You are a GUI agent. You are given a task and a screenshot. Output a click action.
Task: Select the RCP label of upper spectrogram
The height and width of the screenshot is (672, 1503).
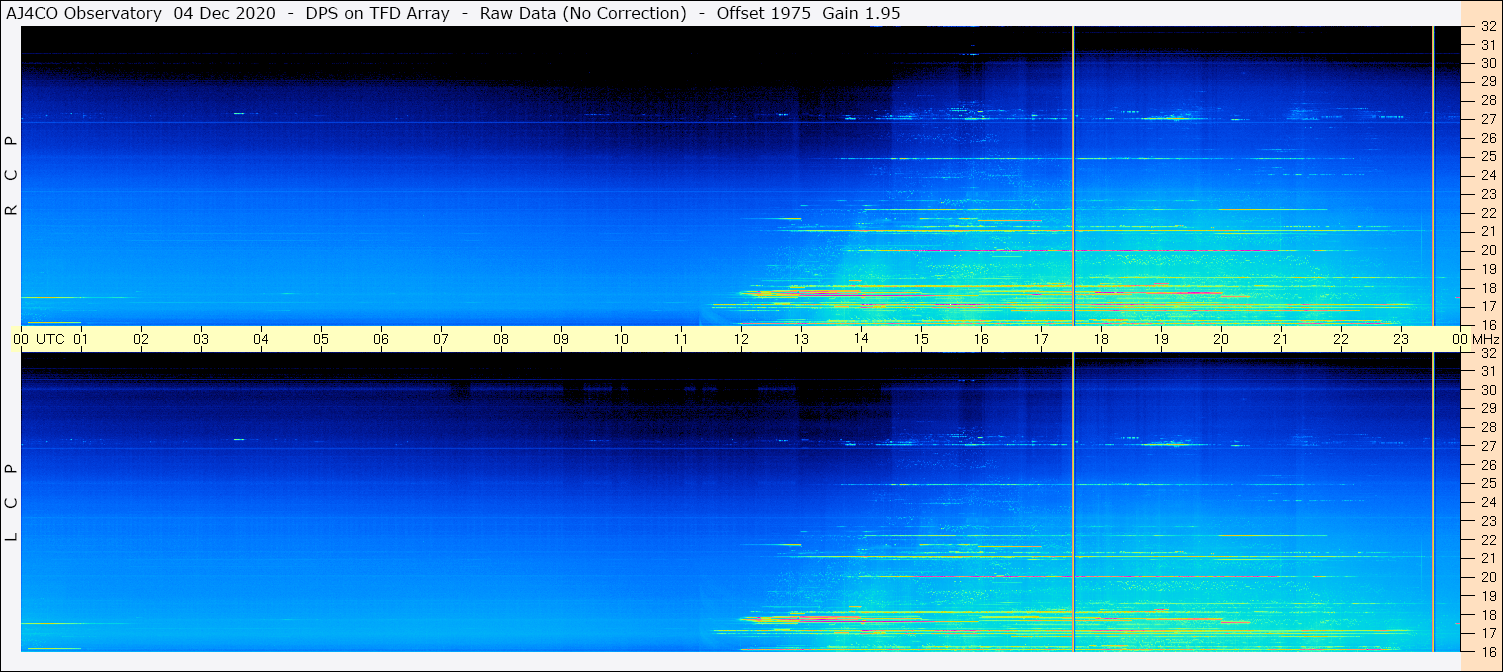(11, 176)
